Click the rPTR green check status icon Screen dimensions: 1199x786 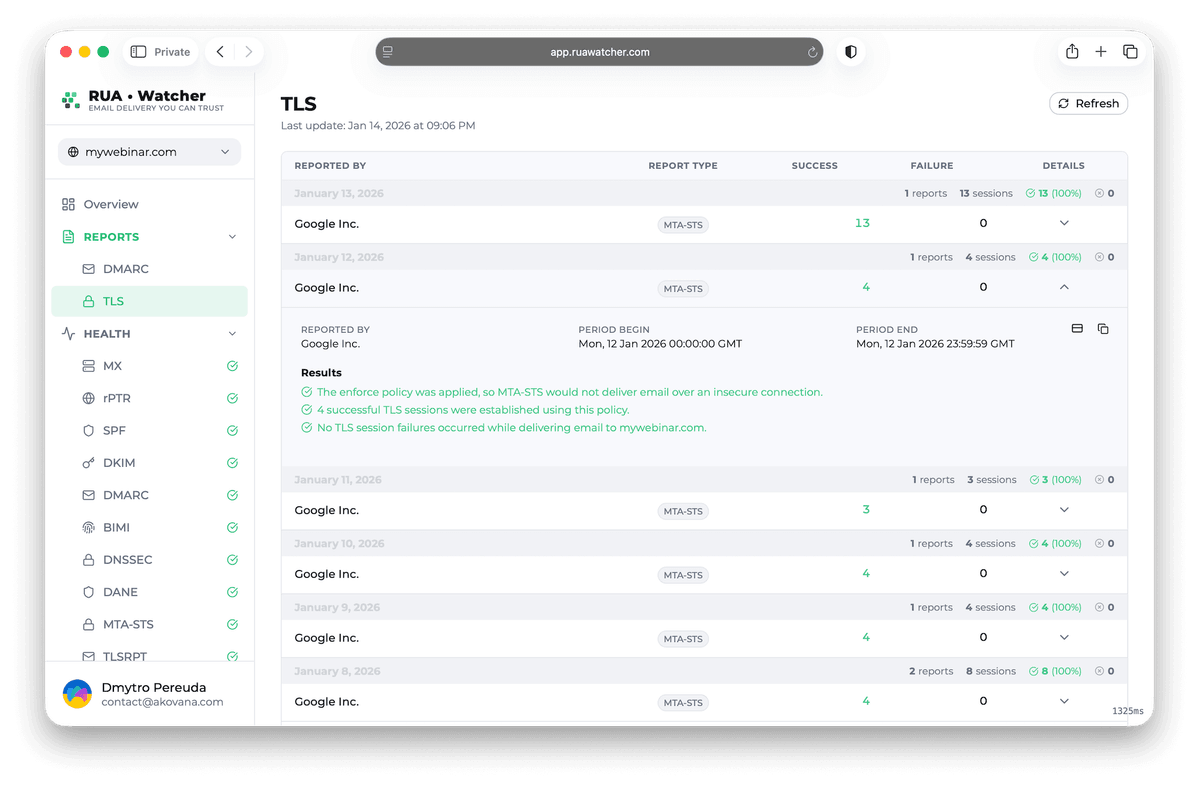click(x=232, y=398)
